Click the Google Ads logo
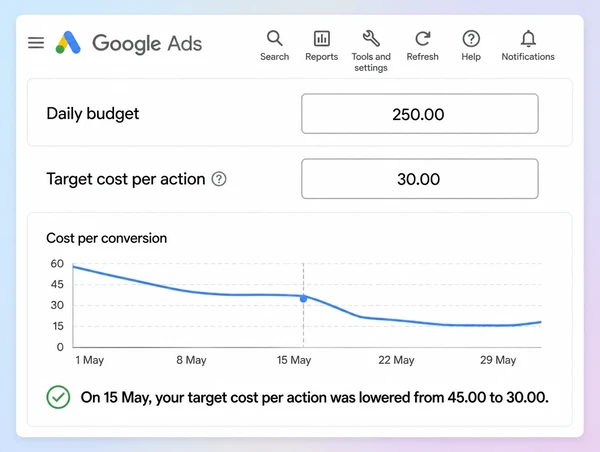Viewport: 600px width, 452px height. (x=68, y=42)
